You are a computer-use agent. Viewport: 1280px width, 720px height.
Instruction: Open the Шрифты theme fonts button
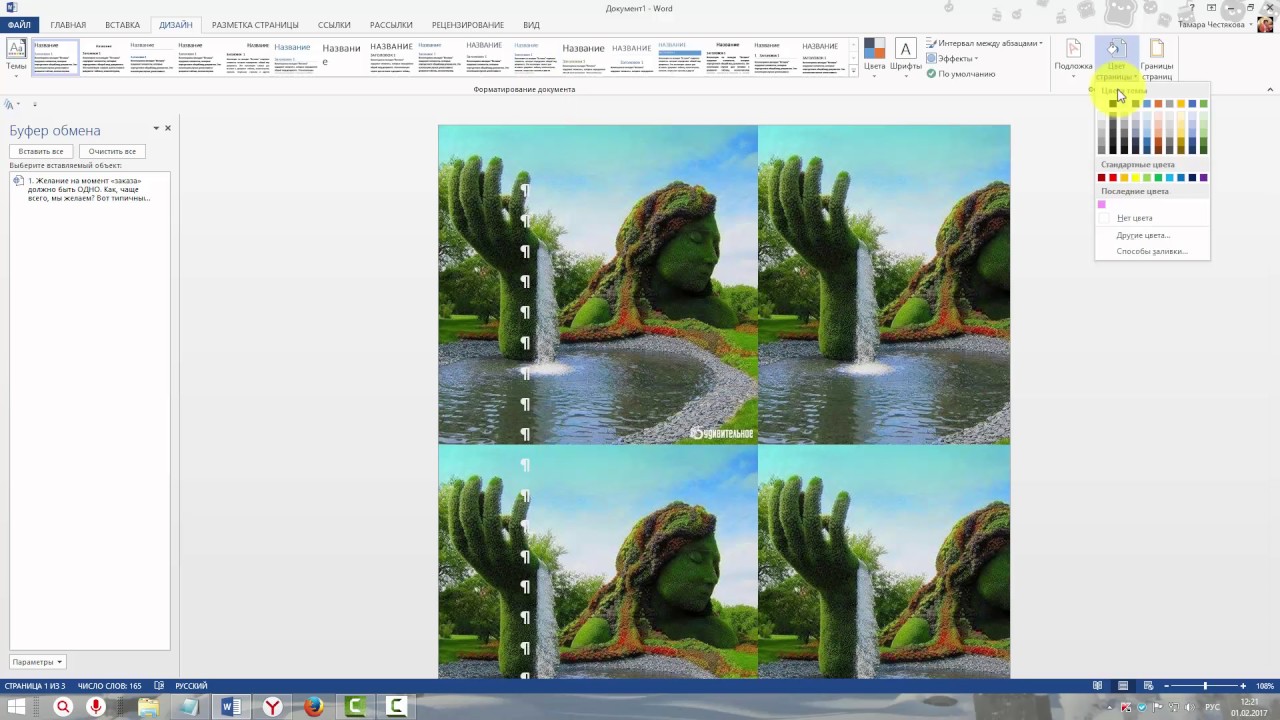click(x=905, y=56)
